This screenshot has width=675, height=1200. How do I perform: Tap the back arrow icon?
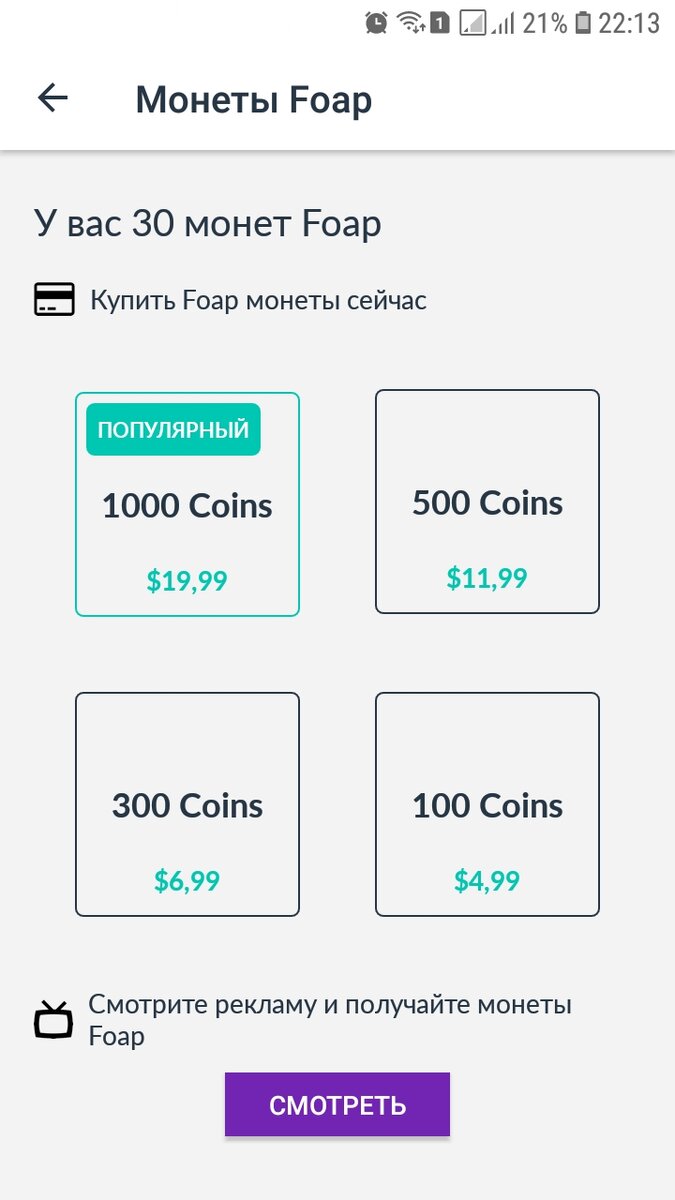point(53,97)
